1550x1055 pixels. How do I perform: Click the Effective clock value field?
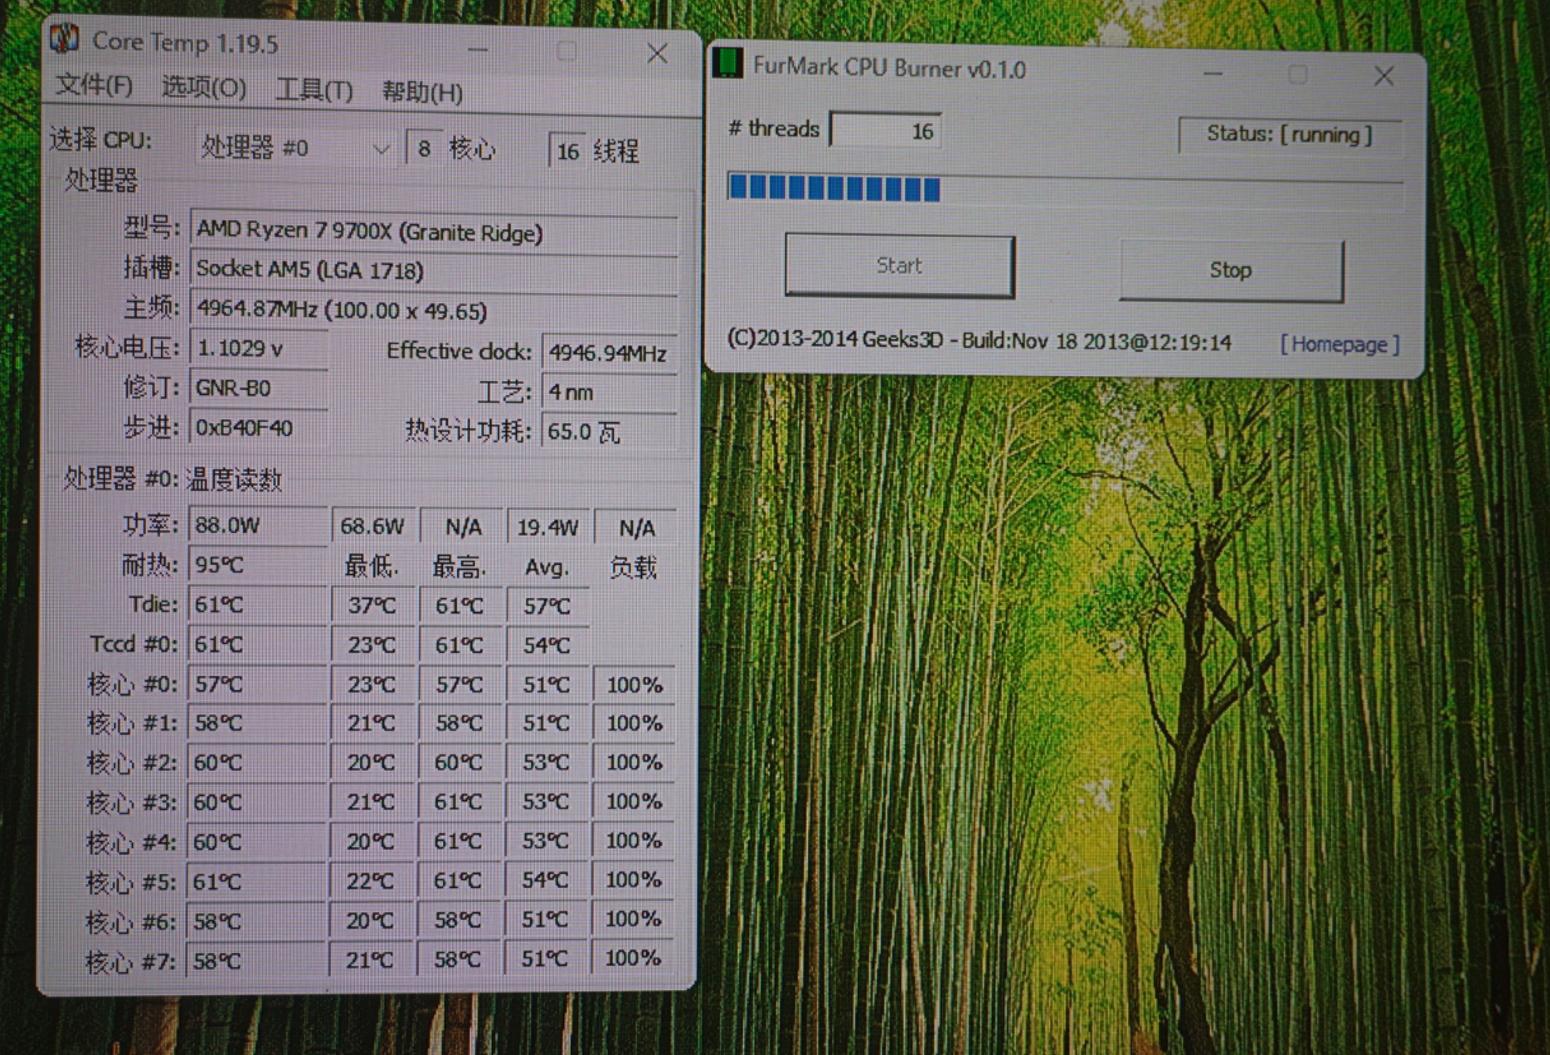(608, 352)
